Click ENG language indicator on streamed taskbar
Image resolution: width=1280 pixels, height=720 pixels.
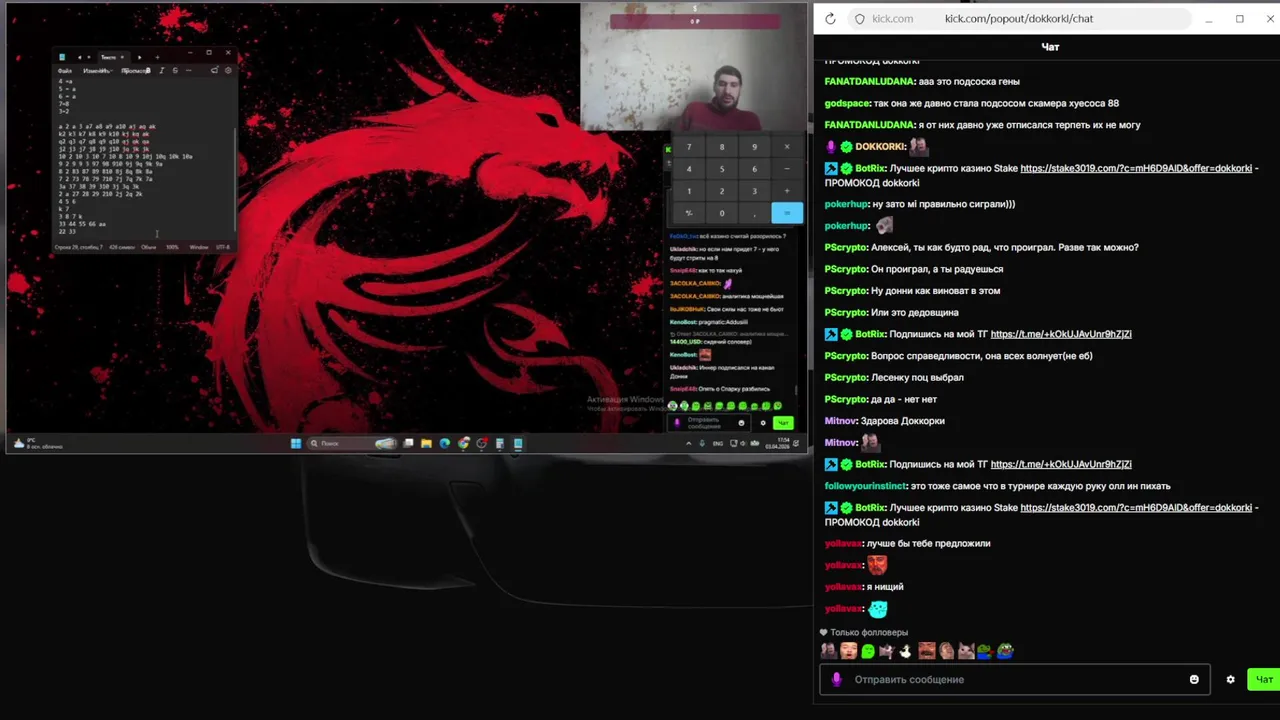[x=718, y=444]
